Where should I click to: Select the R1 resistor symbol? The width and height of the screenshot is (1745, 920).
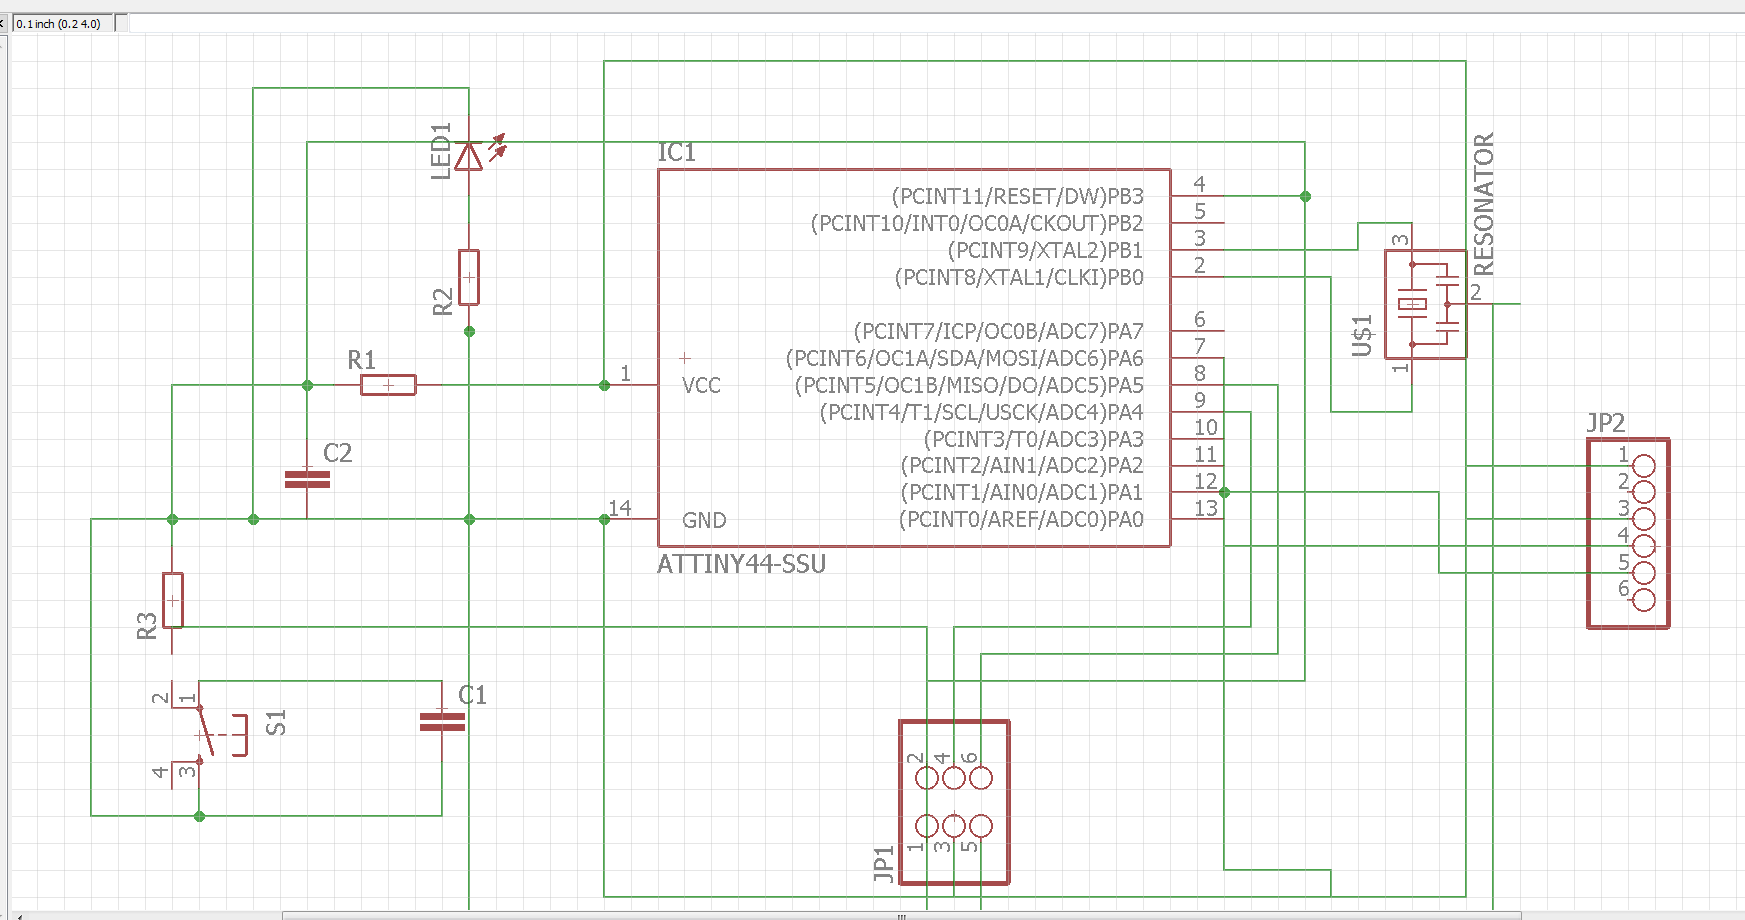tap(388, 385)
